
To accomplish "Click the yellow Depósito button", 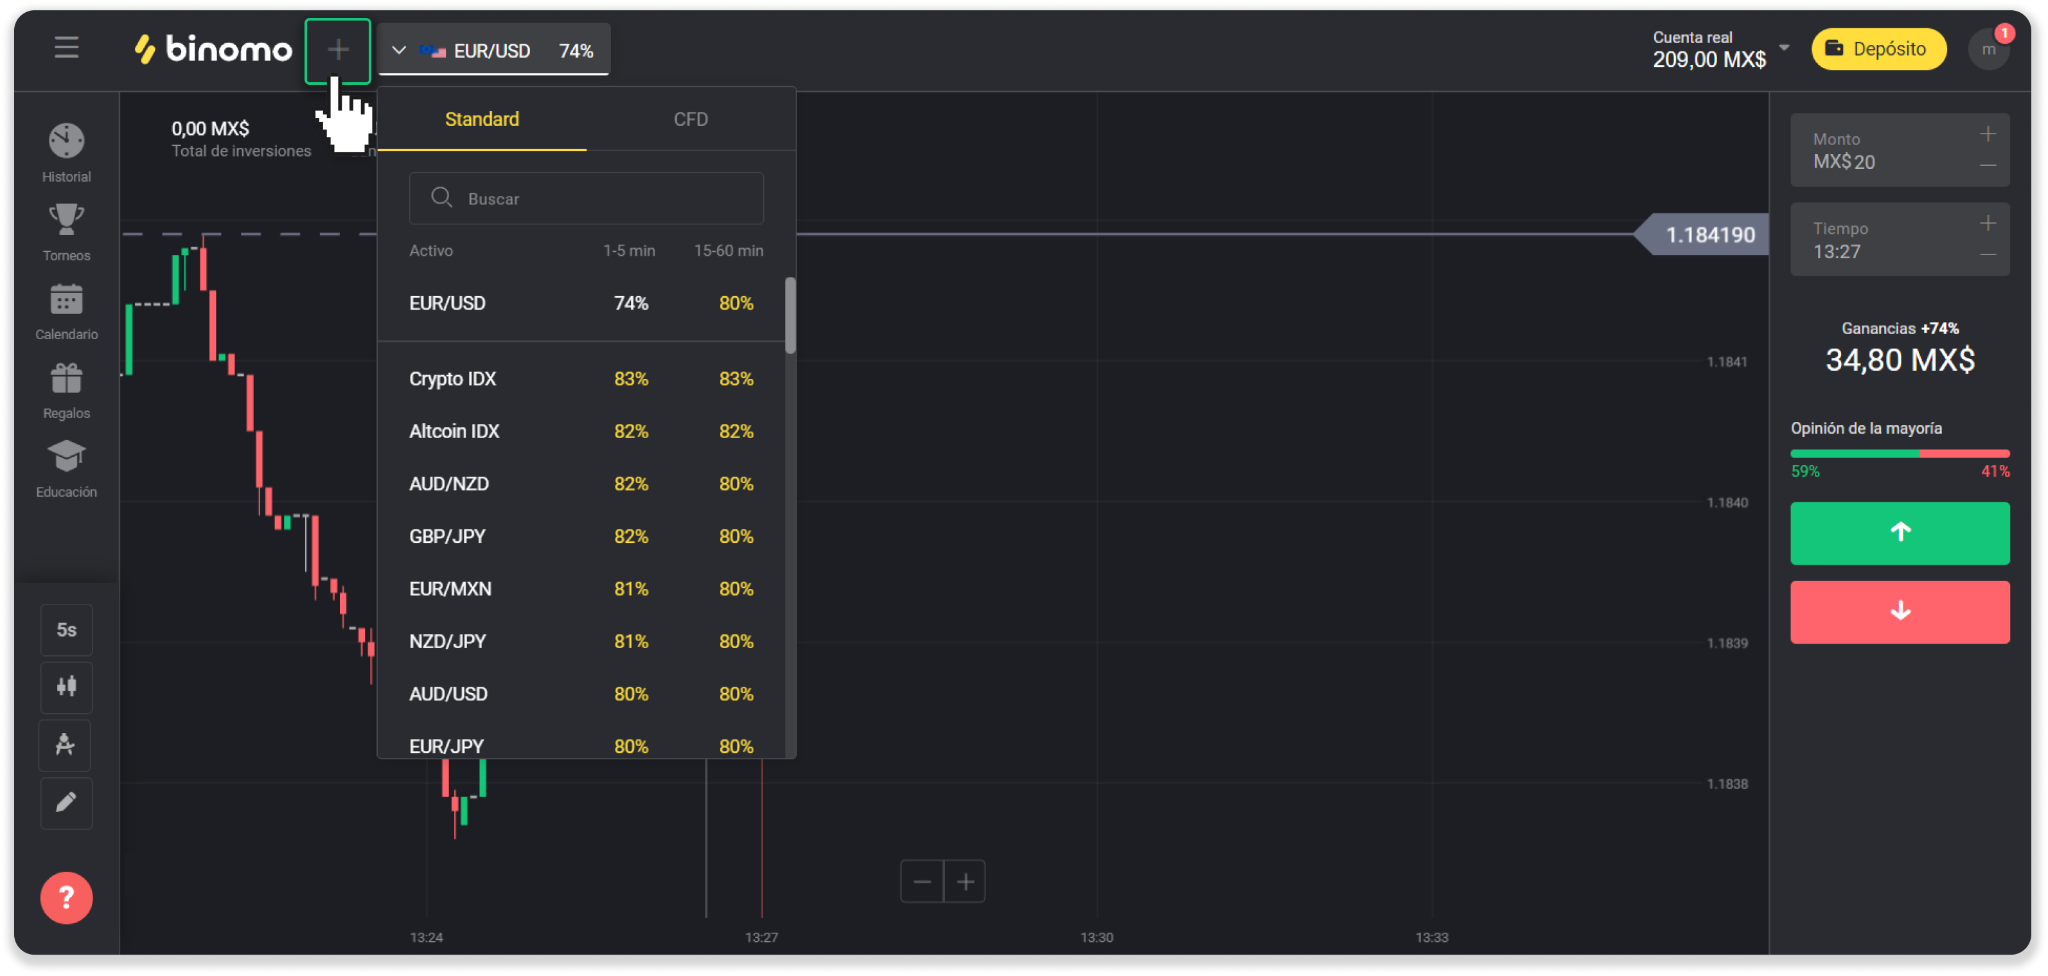I will 1878,49.
